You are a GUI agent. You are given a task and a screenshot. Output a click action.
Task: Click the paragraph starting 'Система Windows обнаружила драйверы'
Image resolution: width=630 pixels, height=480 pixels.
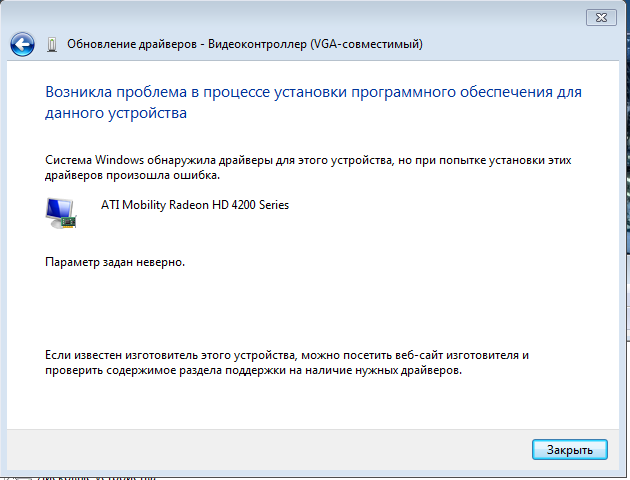pyautogui.click(x=308, y=167)
